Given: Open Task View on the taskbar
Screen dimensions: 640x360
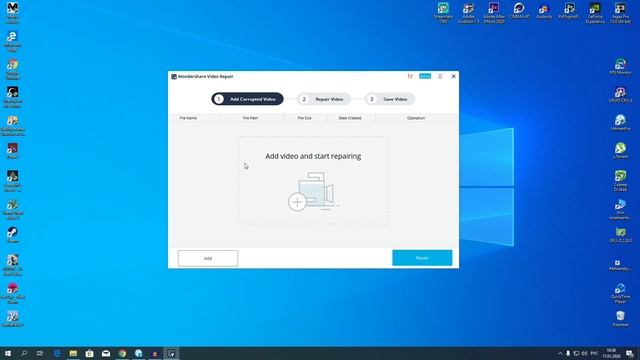Looking at the screenshot, I should (x=40, y=353).
